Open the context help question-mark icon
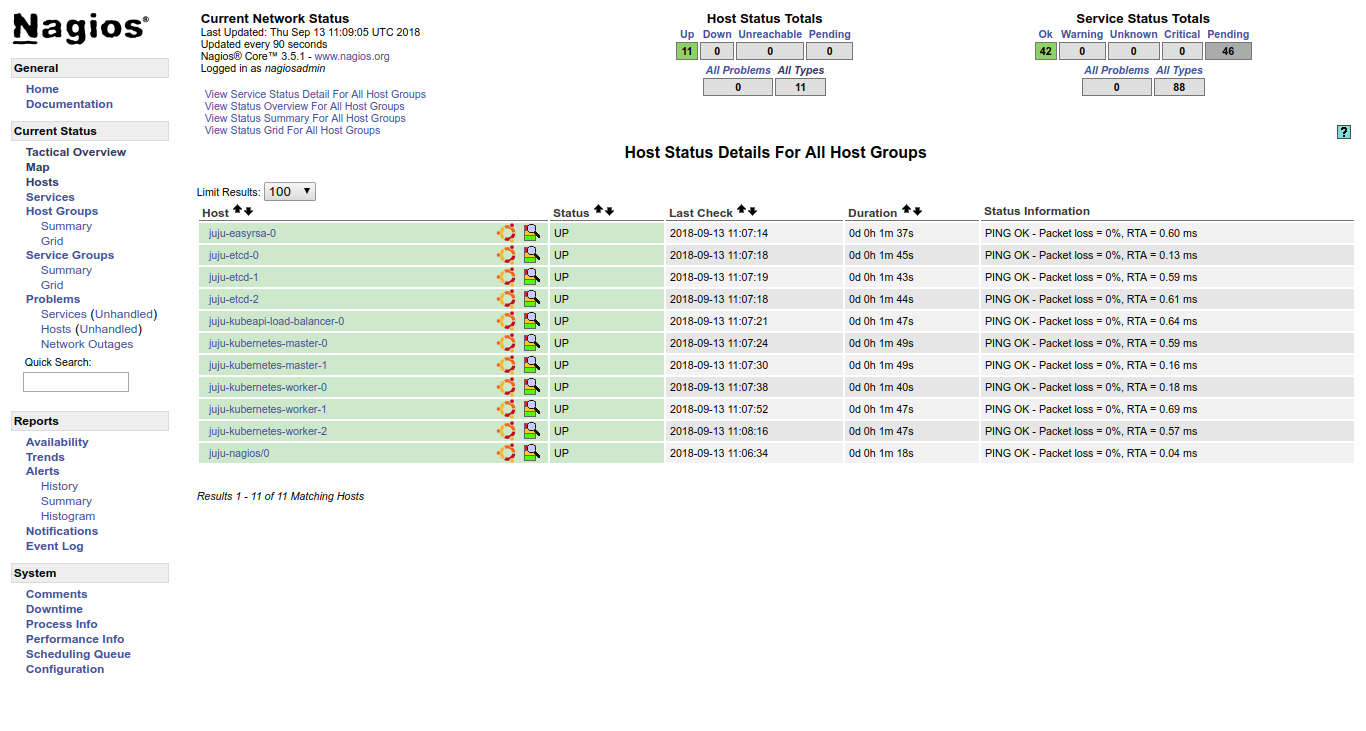Screen dimensions: 1366x731 point(1344,132)
